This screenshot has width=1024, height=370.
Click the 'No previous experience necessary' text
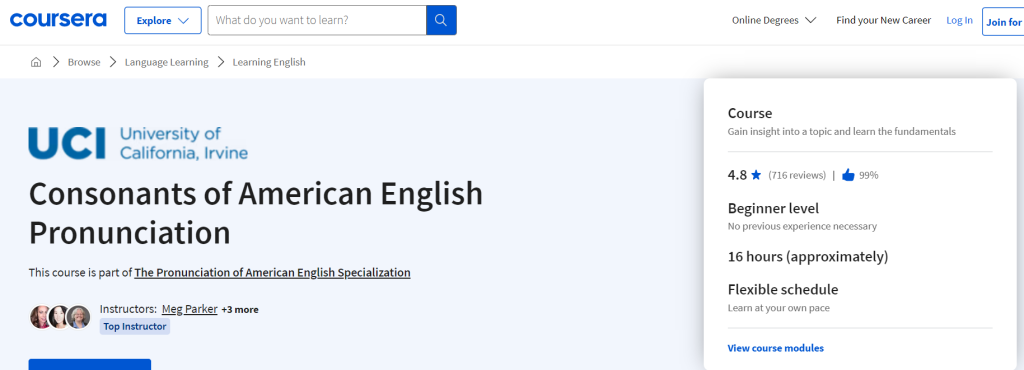coord(802,226)
